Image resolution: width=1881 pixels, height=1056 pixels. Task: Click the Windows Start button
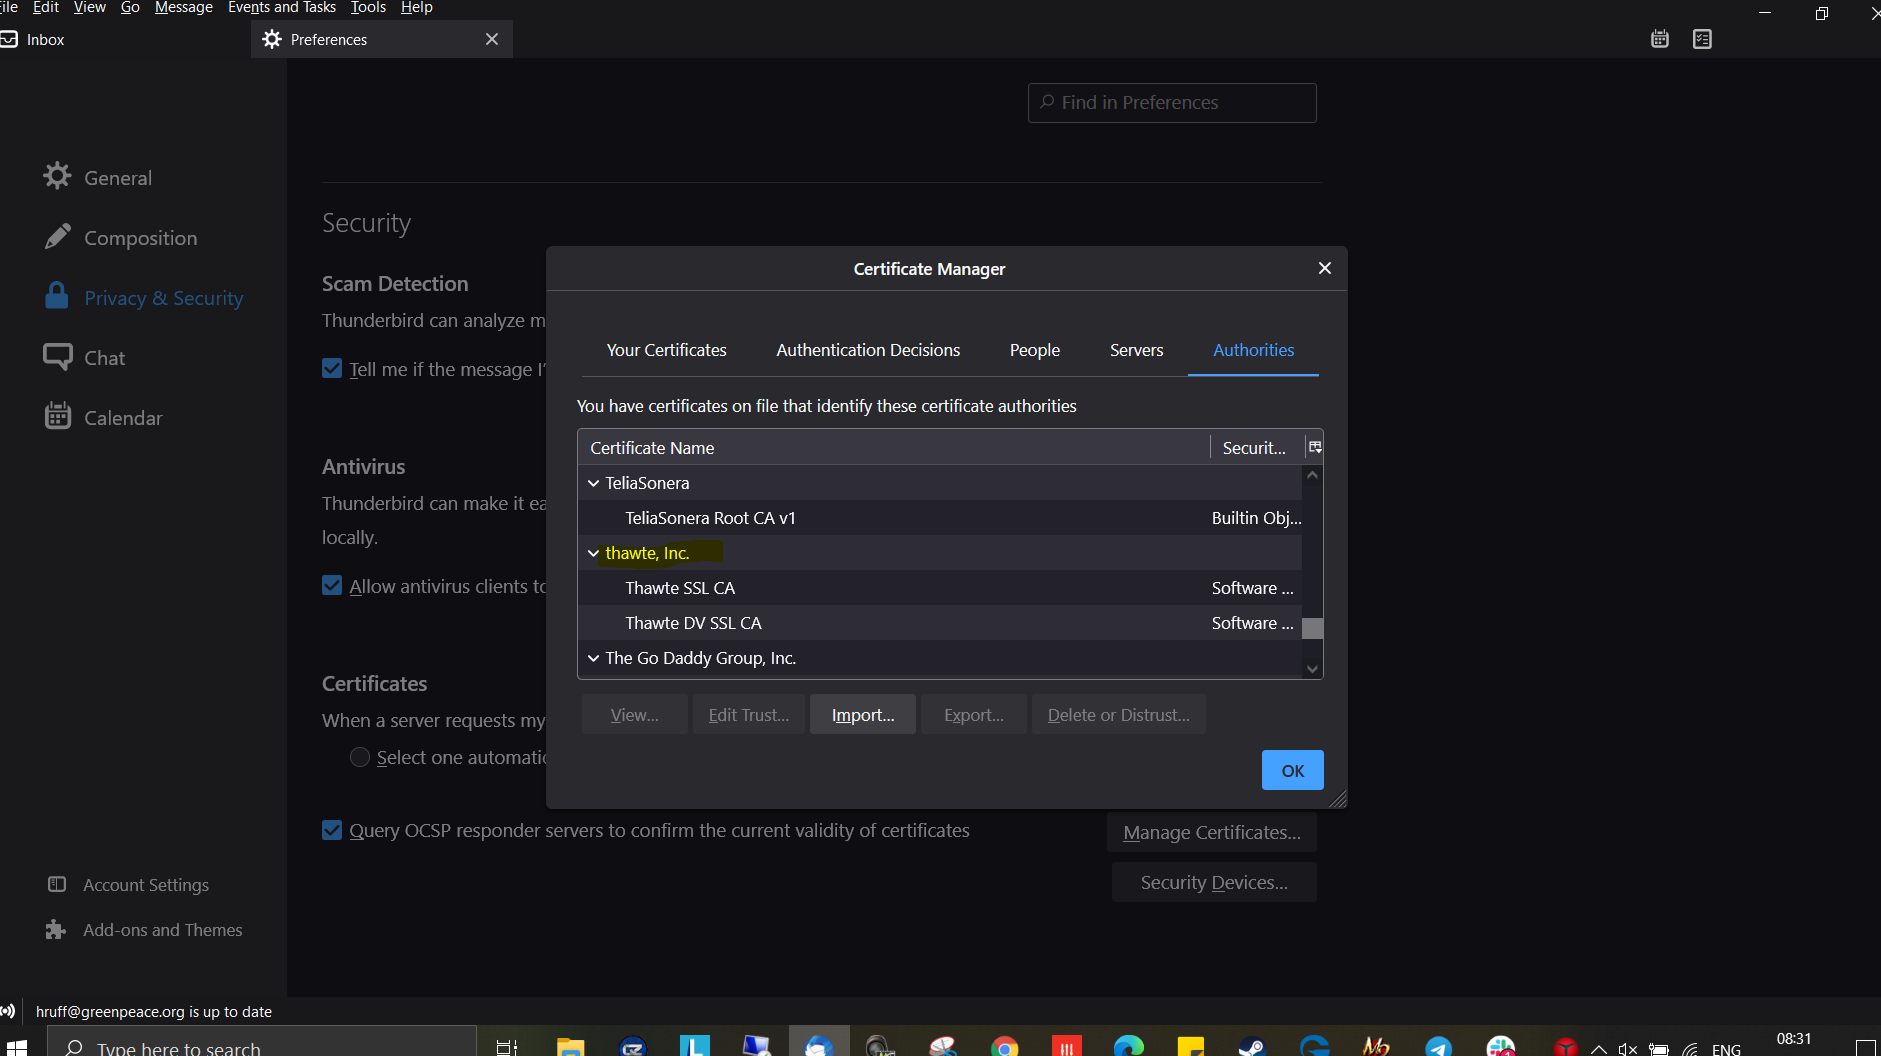click(16, 1047)
